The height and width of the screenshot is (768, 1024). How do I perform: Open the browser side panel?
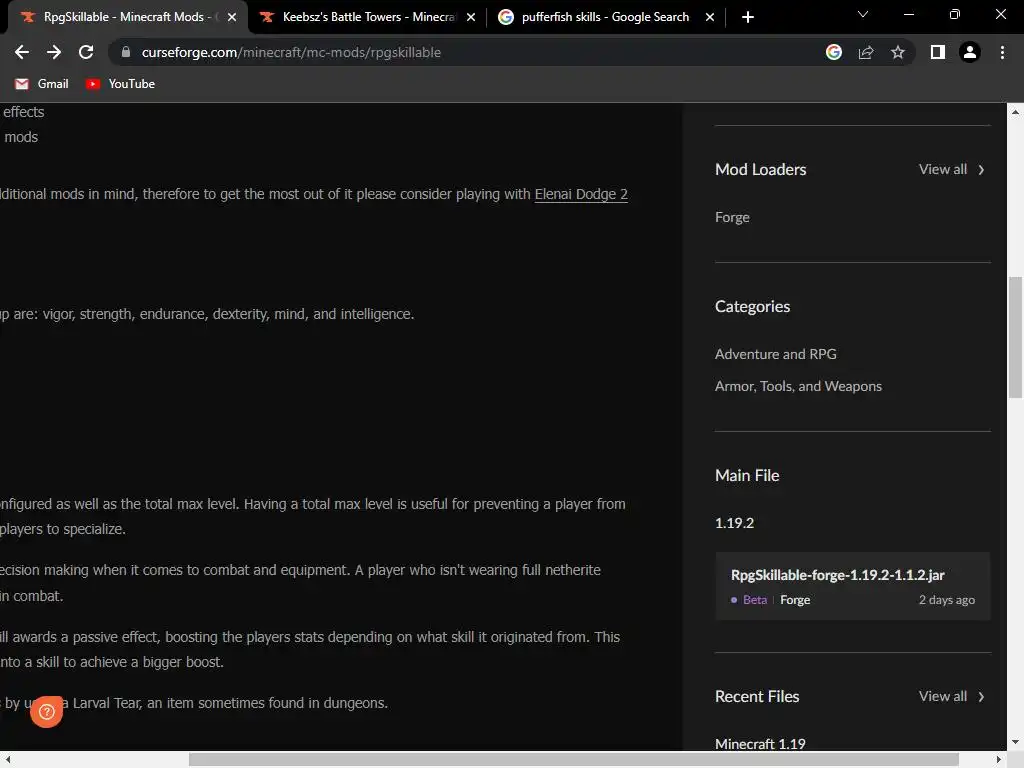point(938,52)
